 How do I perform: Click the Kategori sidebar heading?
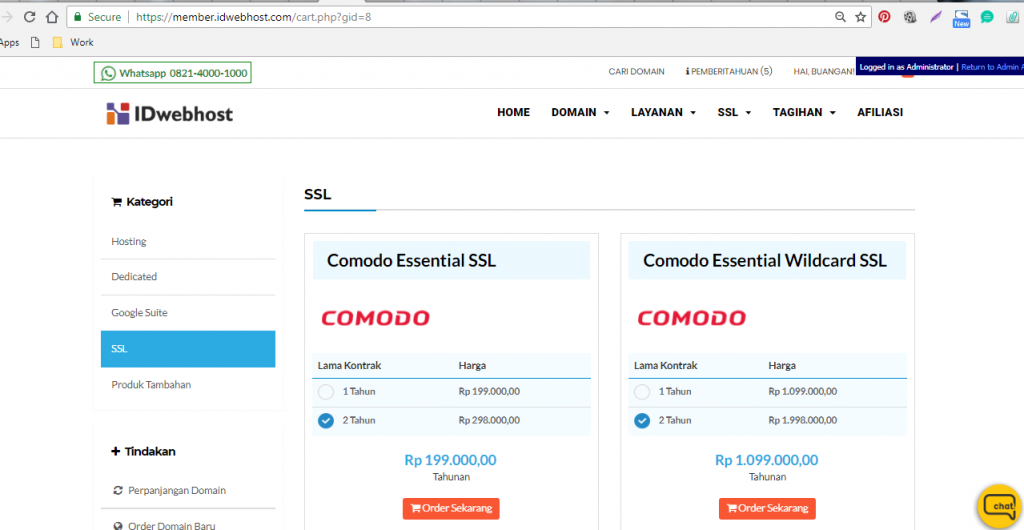[x=142, y=202]
